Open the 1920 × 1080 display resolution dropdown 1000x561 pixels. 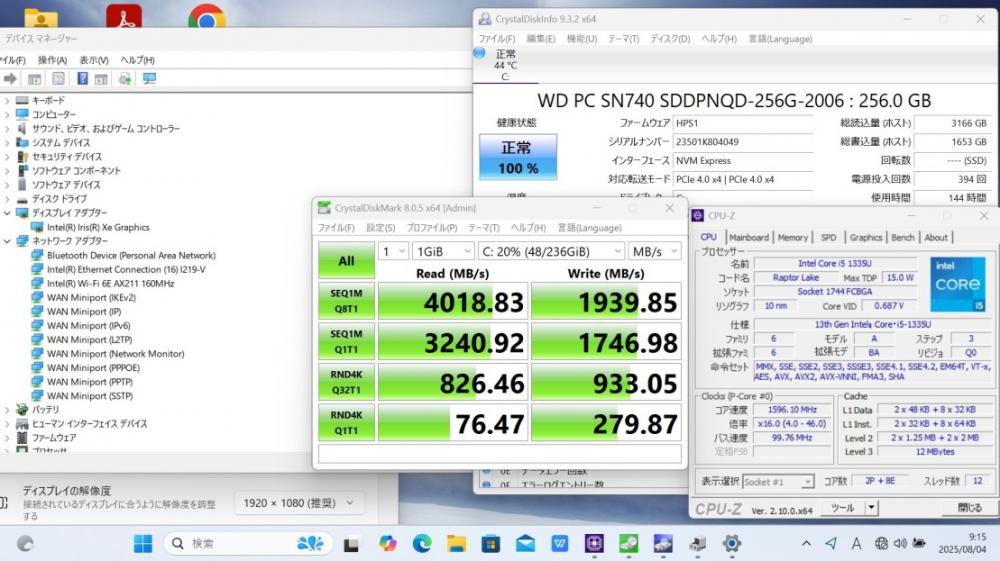coord(299,503)
